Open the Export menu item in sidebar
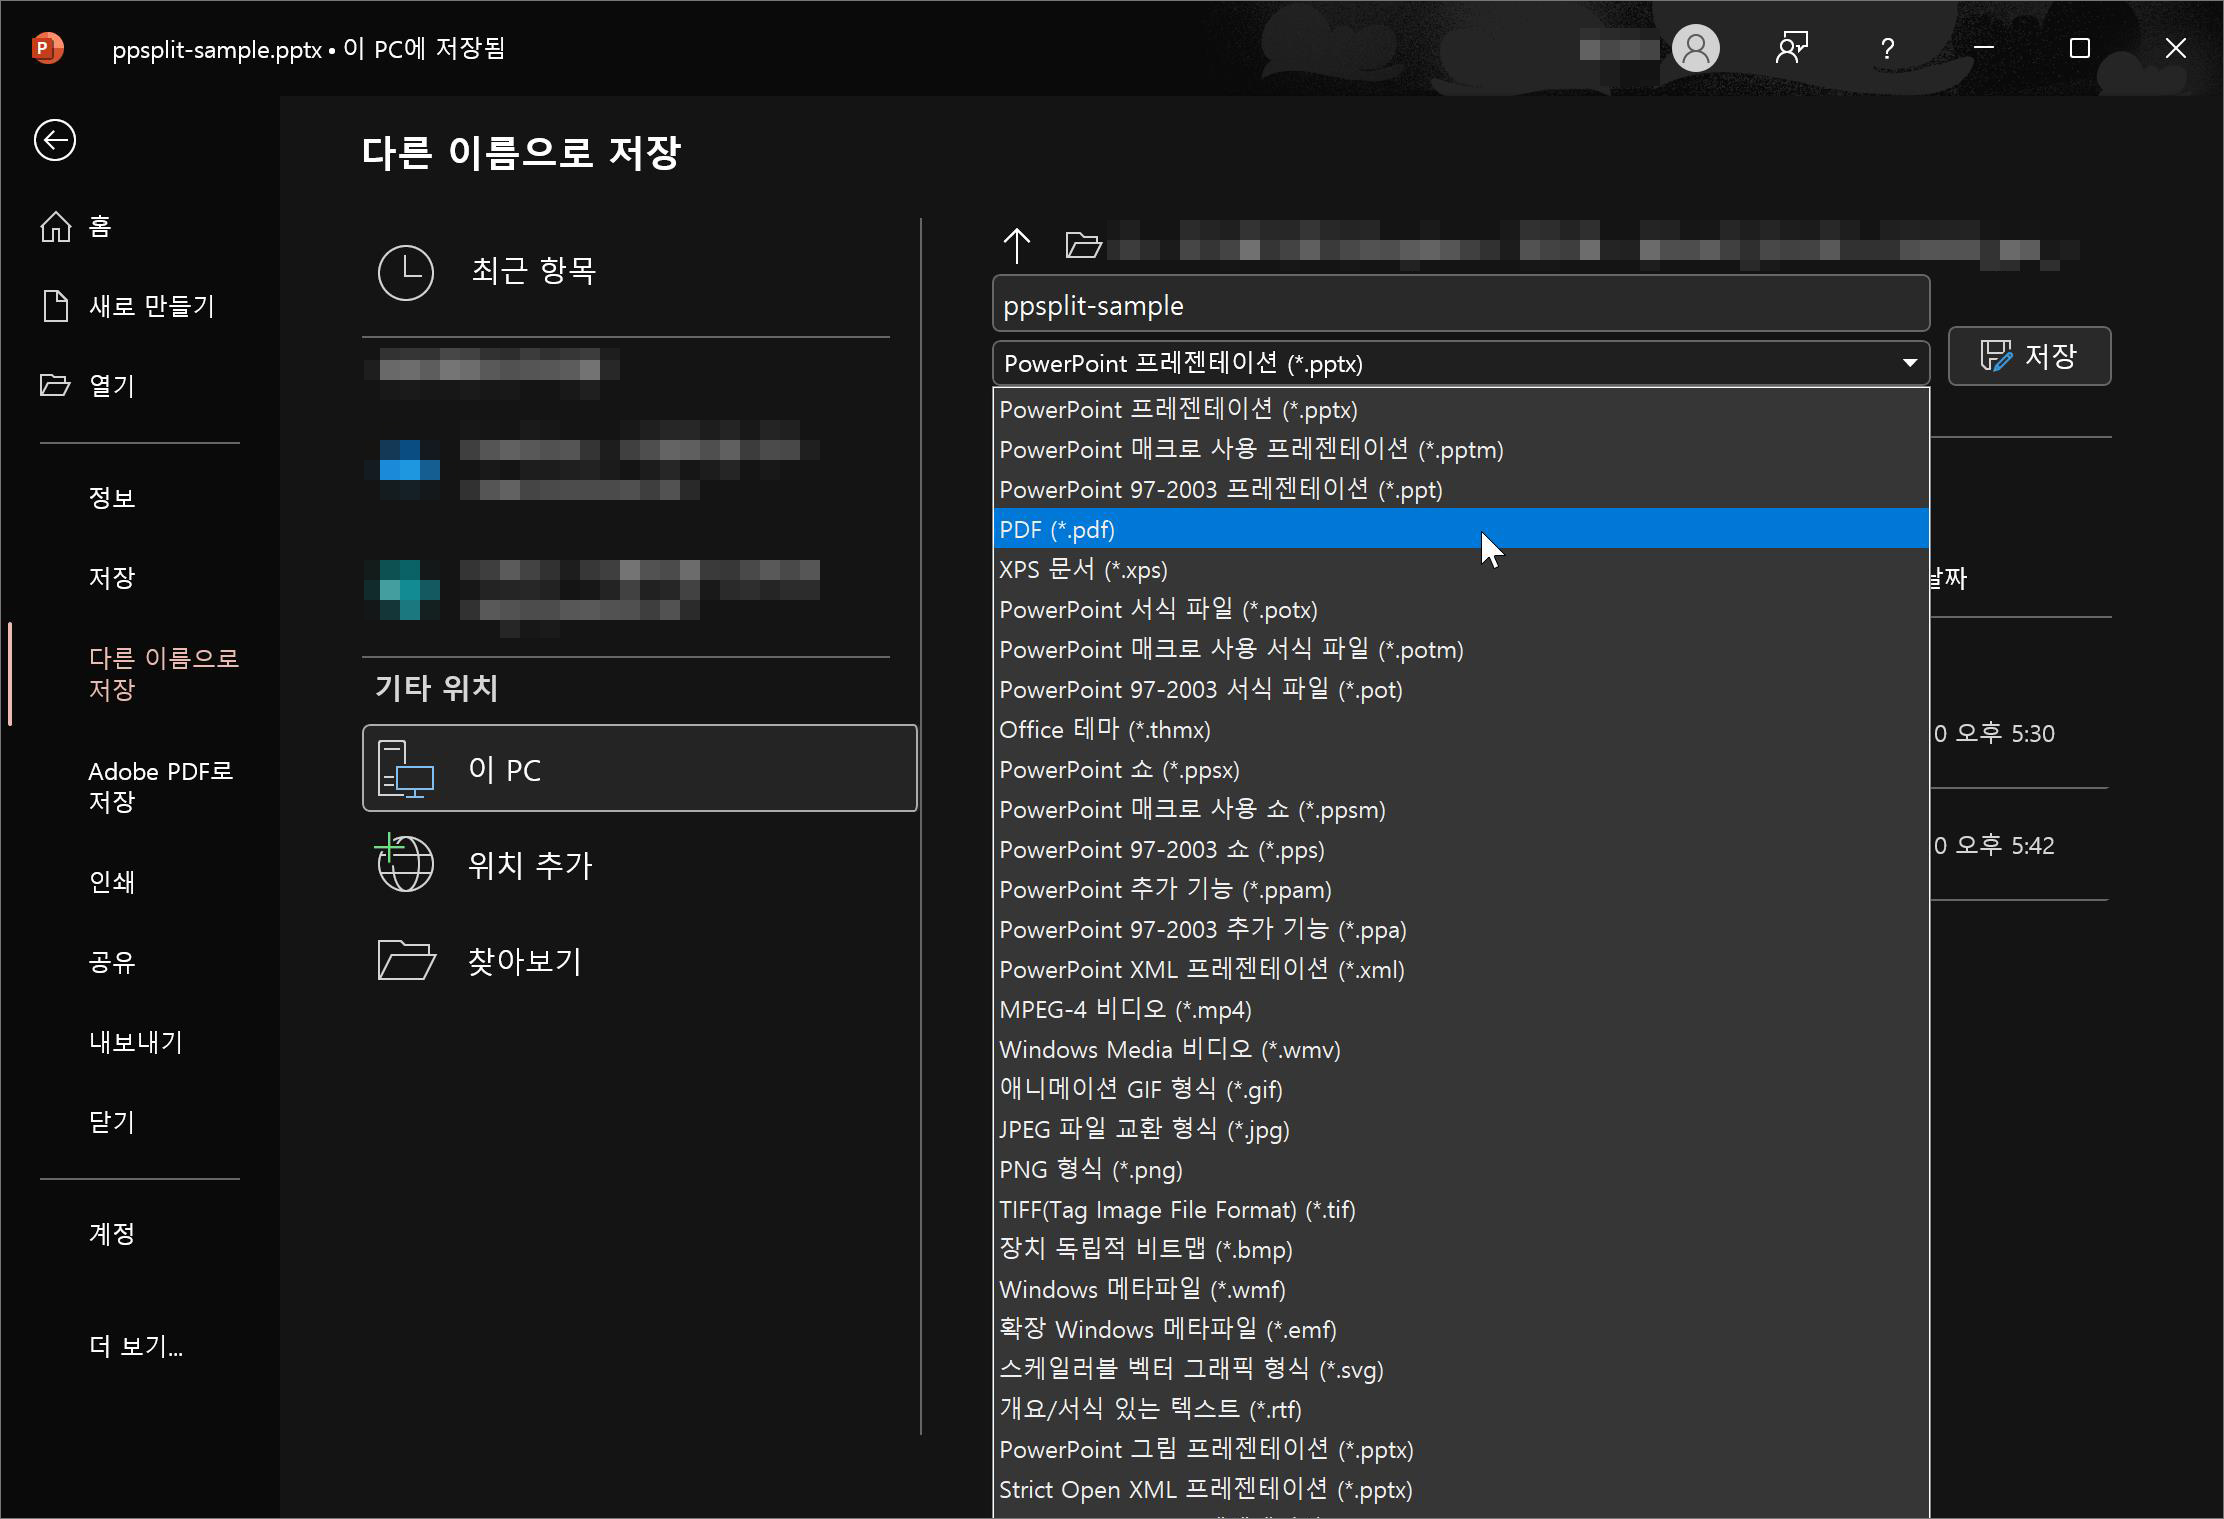Image resolution: width=2224 pixels, height=1519 pixels. point(135,1042)
